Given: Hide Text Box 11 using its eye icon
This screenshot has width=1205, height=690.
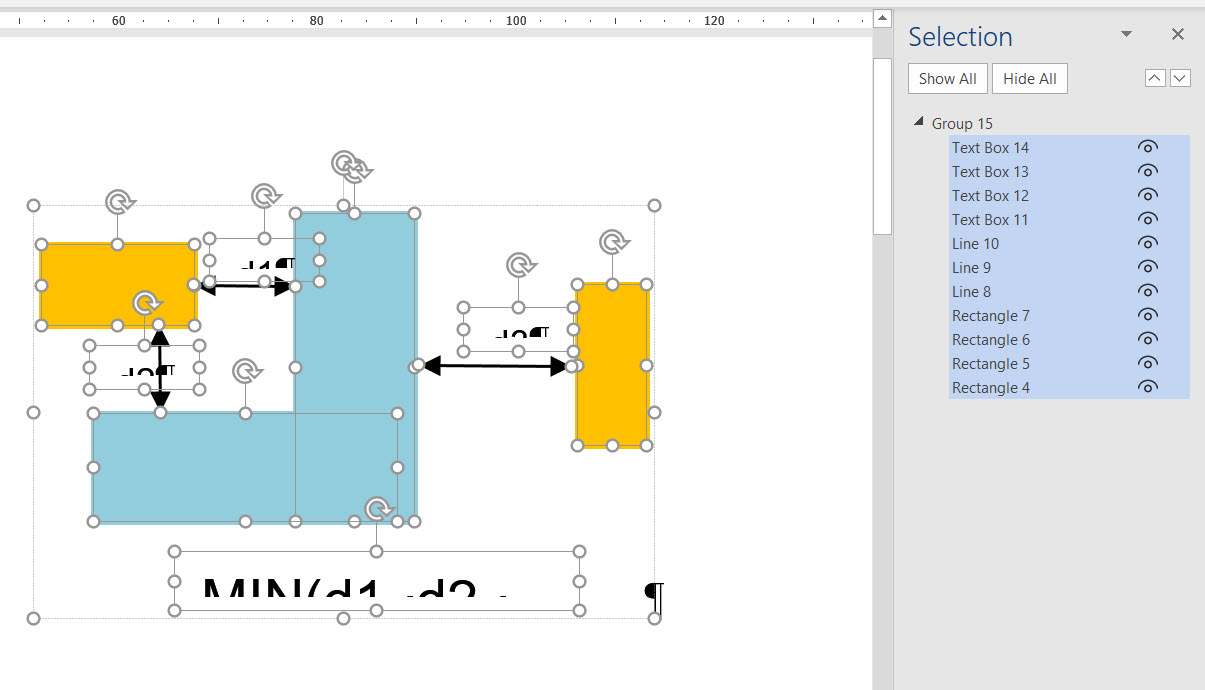Looking at the screenshot, I should [1148, 220].
